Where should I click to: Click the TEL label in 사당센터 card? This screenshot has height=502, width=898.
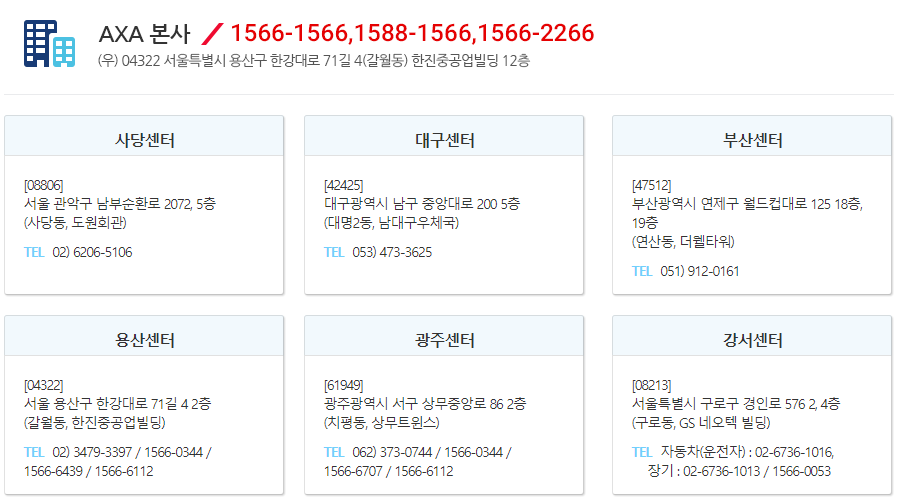(x=34, y=252)
